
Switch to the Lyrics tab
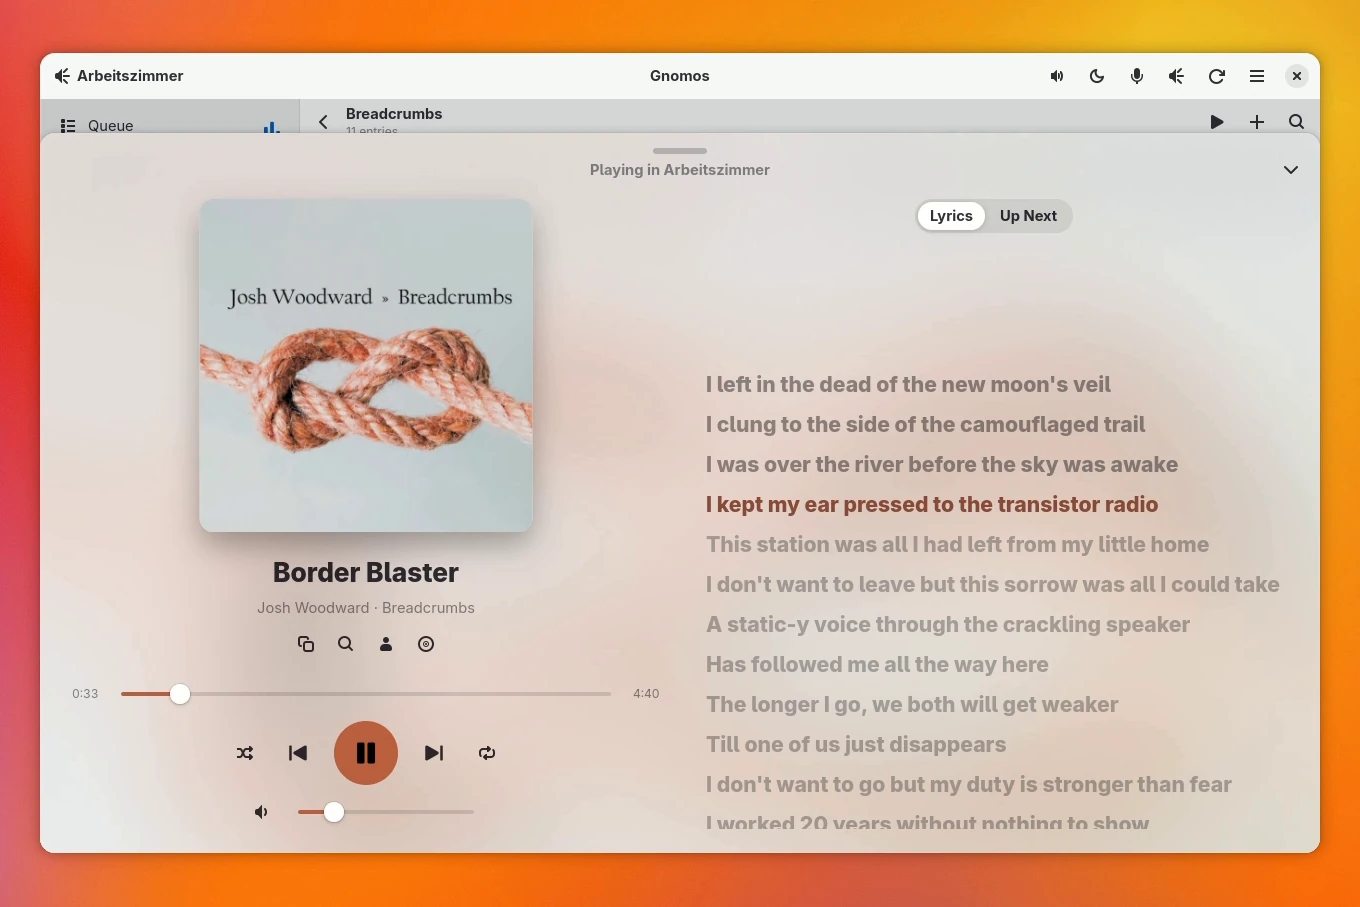951,216
